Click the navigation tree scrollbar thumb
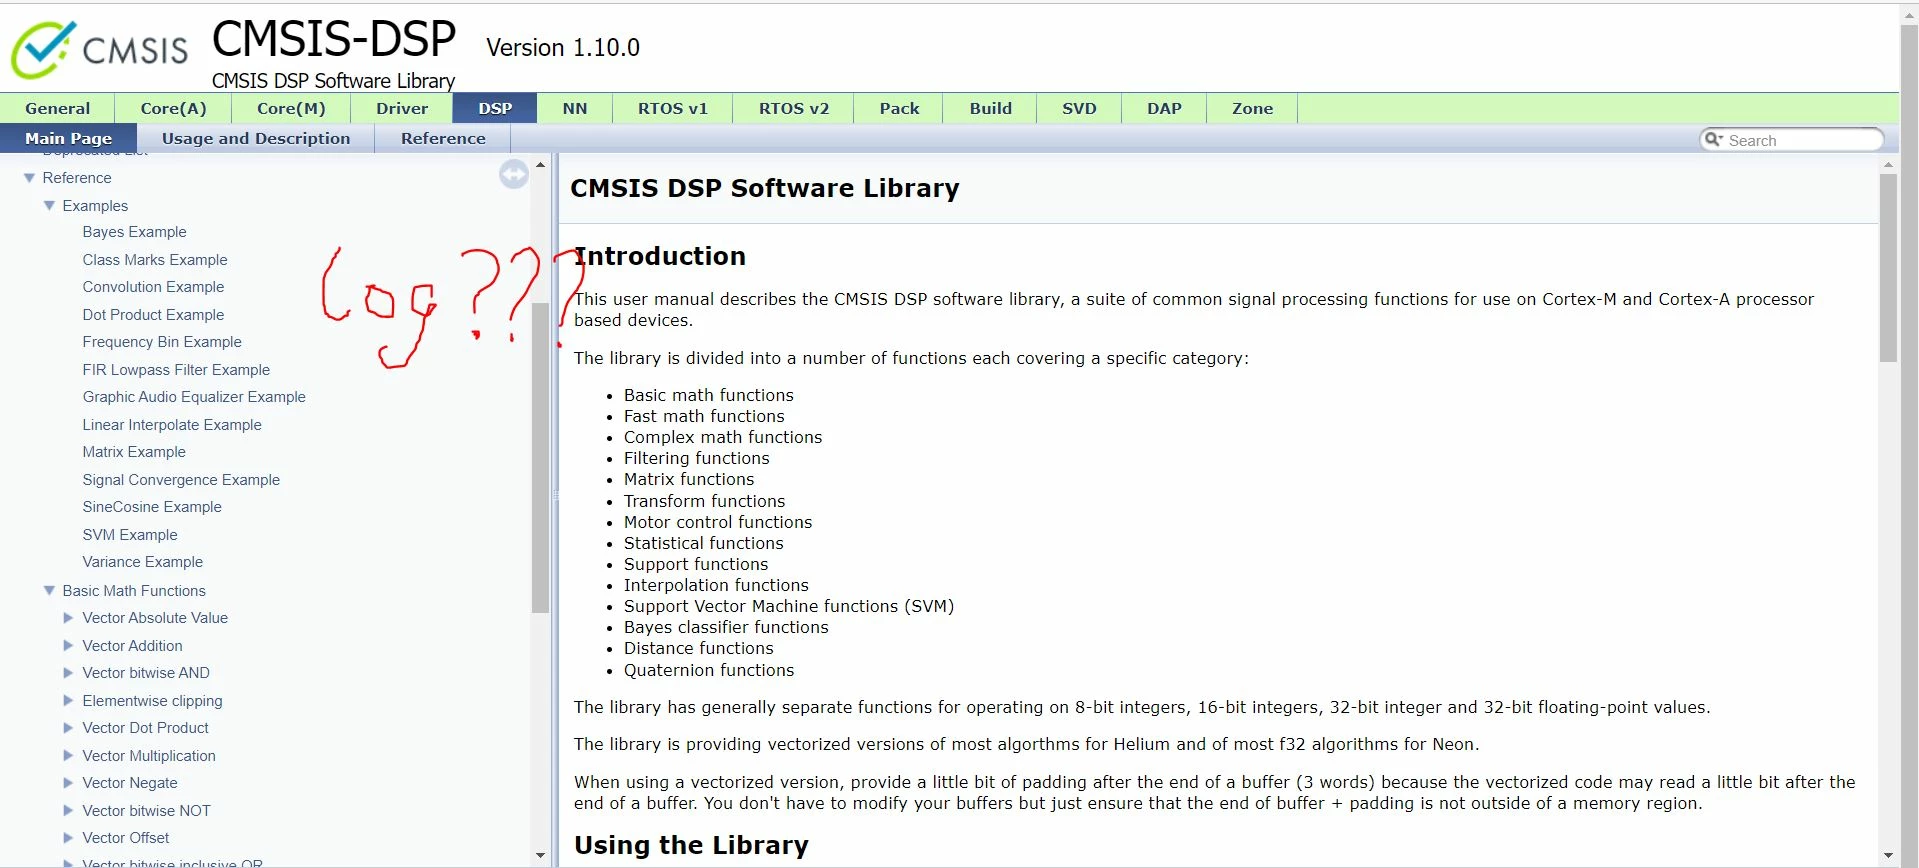The image size is (1919, 868). (541, 457)
